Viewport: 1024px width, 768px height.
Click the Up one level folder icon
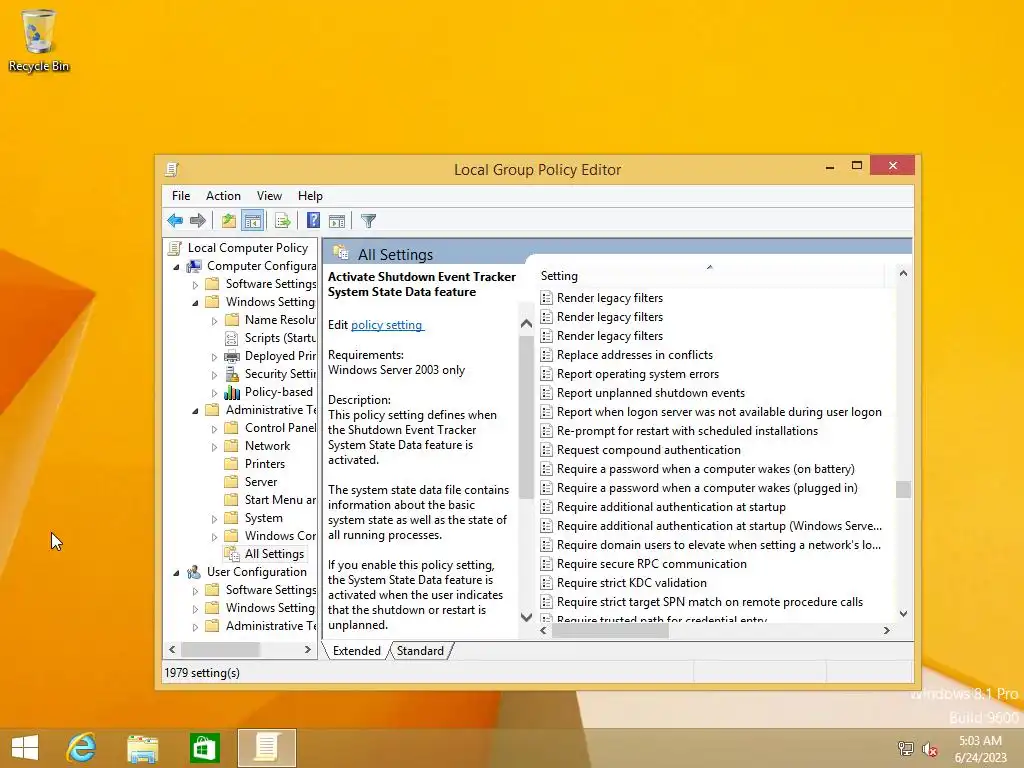pyautogui.click(x=229, y=221)
